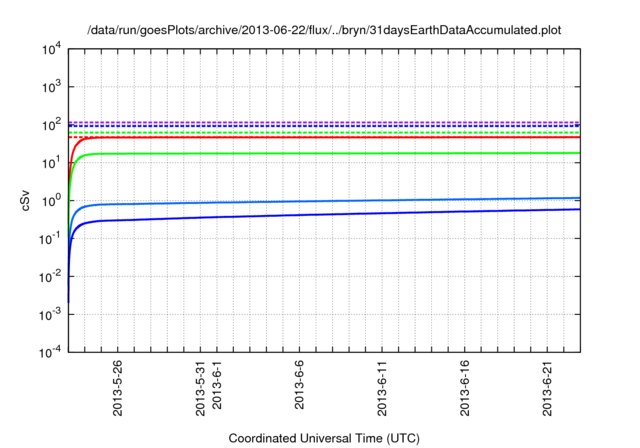The width and height of the screenshot is (640, 448).
Task: Click the plot title file path
Action: point(324,30)
